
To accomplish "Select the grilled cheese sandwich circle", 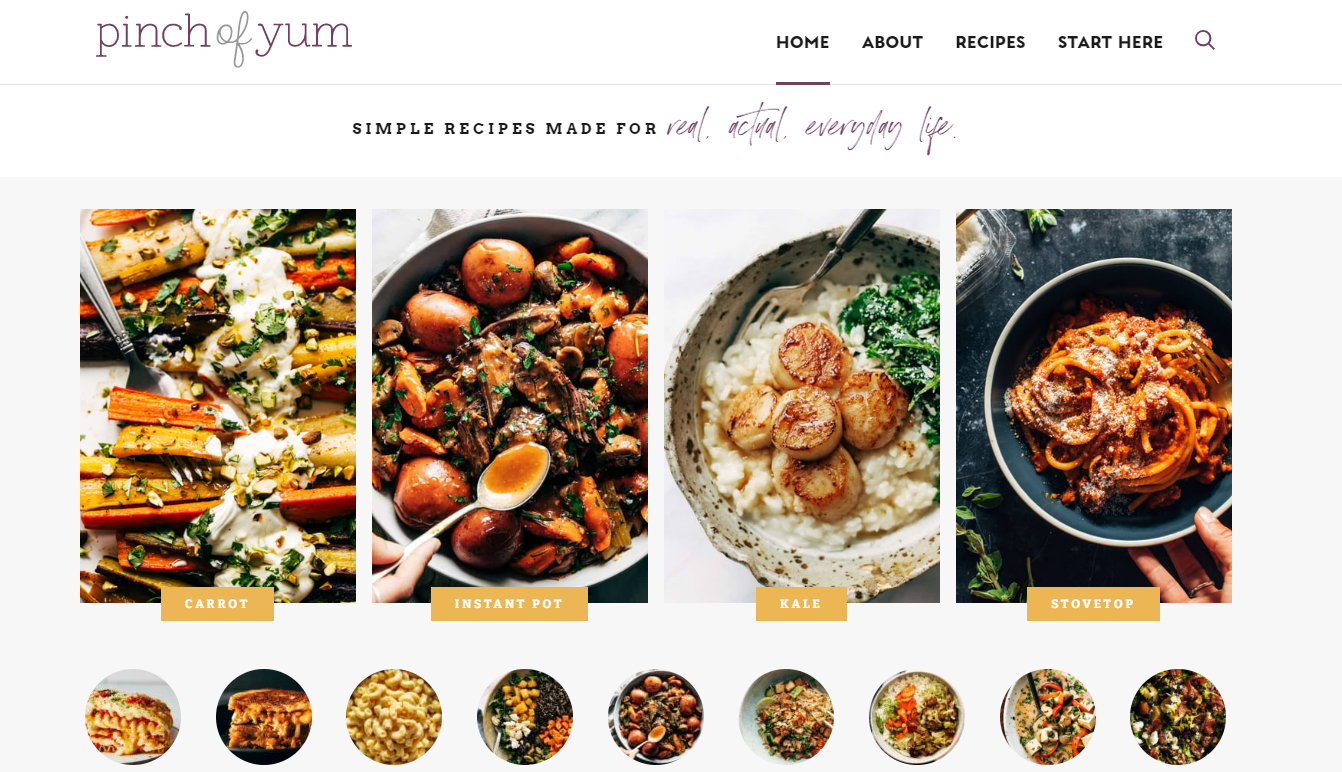I will click(x=264, y=717).
